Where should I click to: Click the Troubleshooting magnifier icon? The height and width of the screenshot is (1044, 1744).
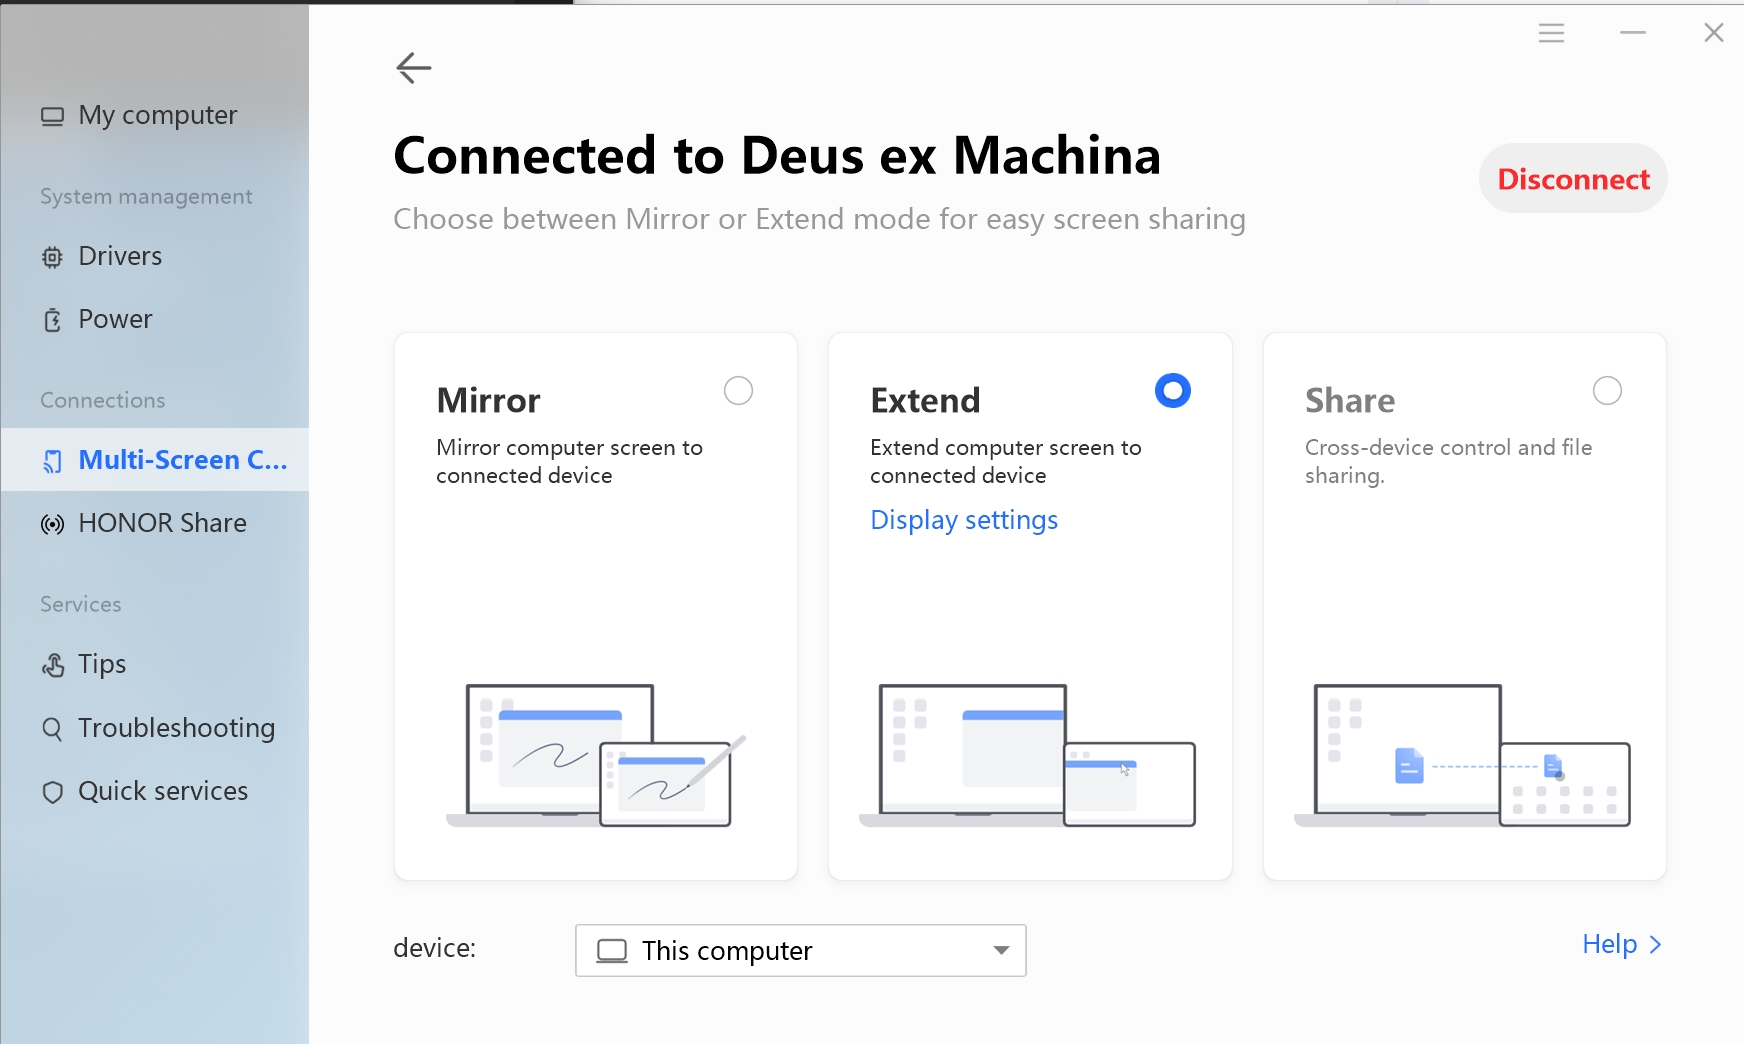pyautogui.click(x=52, y=728)
